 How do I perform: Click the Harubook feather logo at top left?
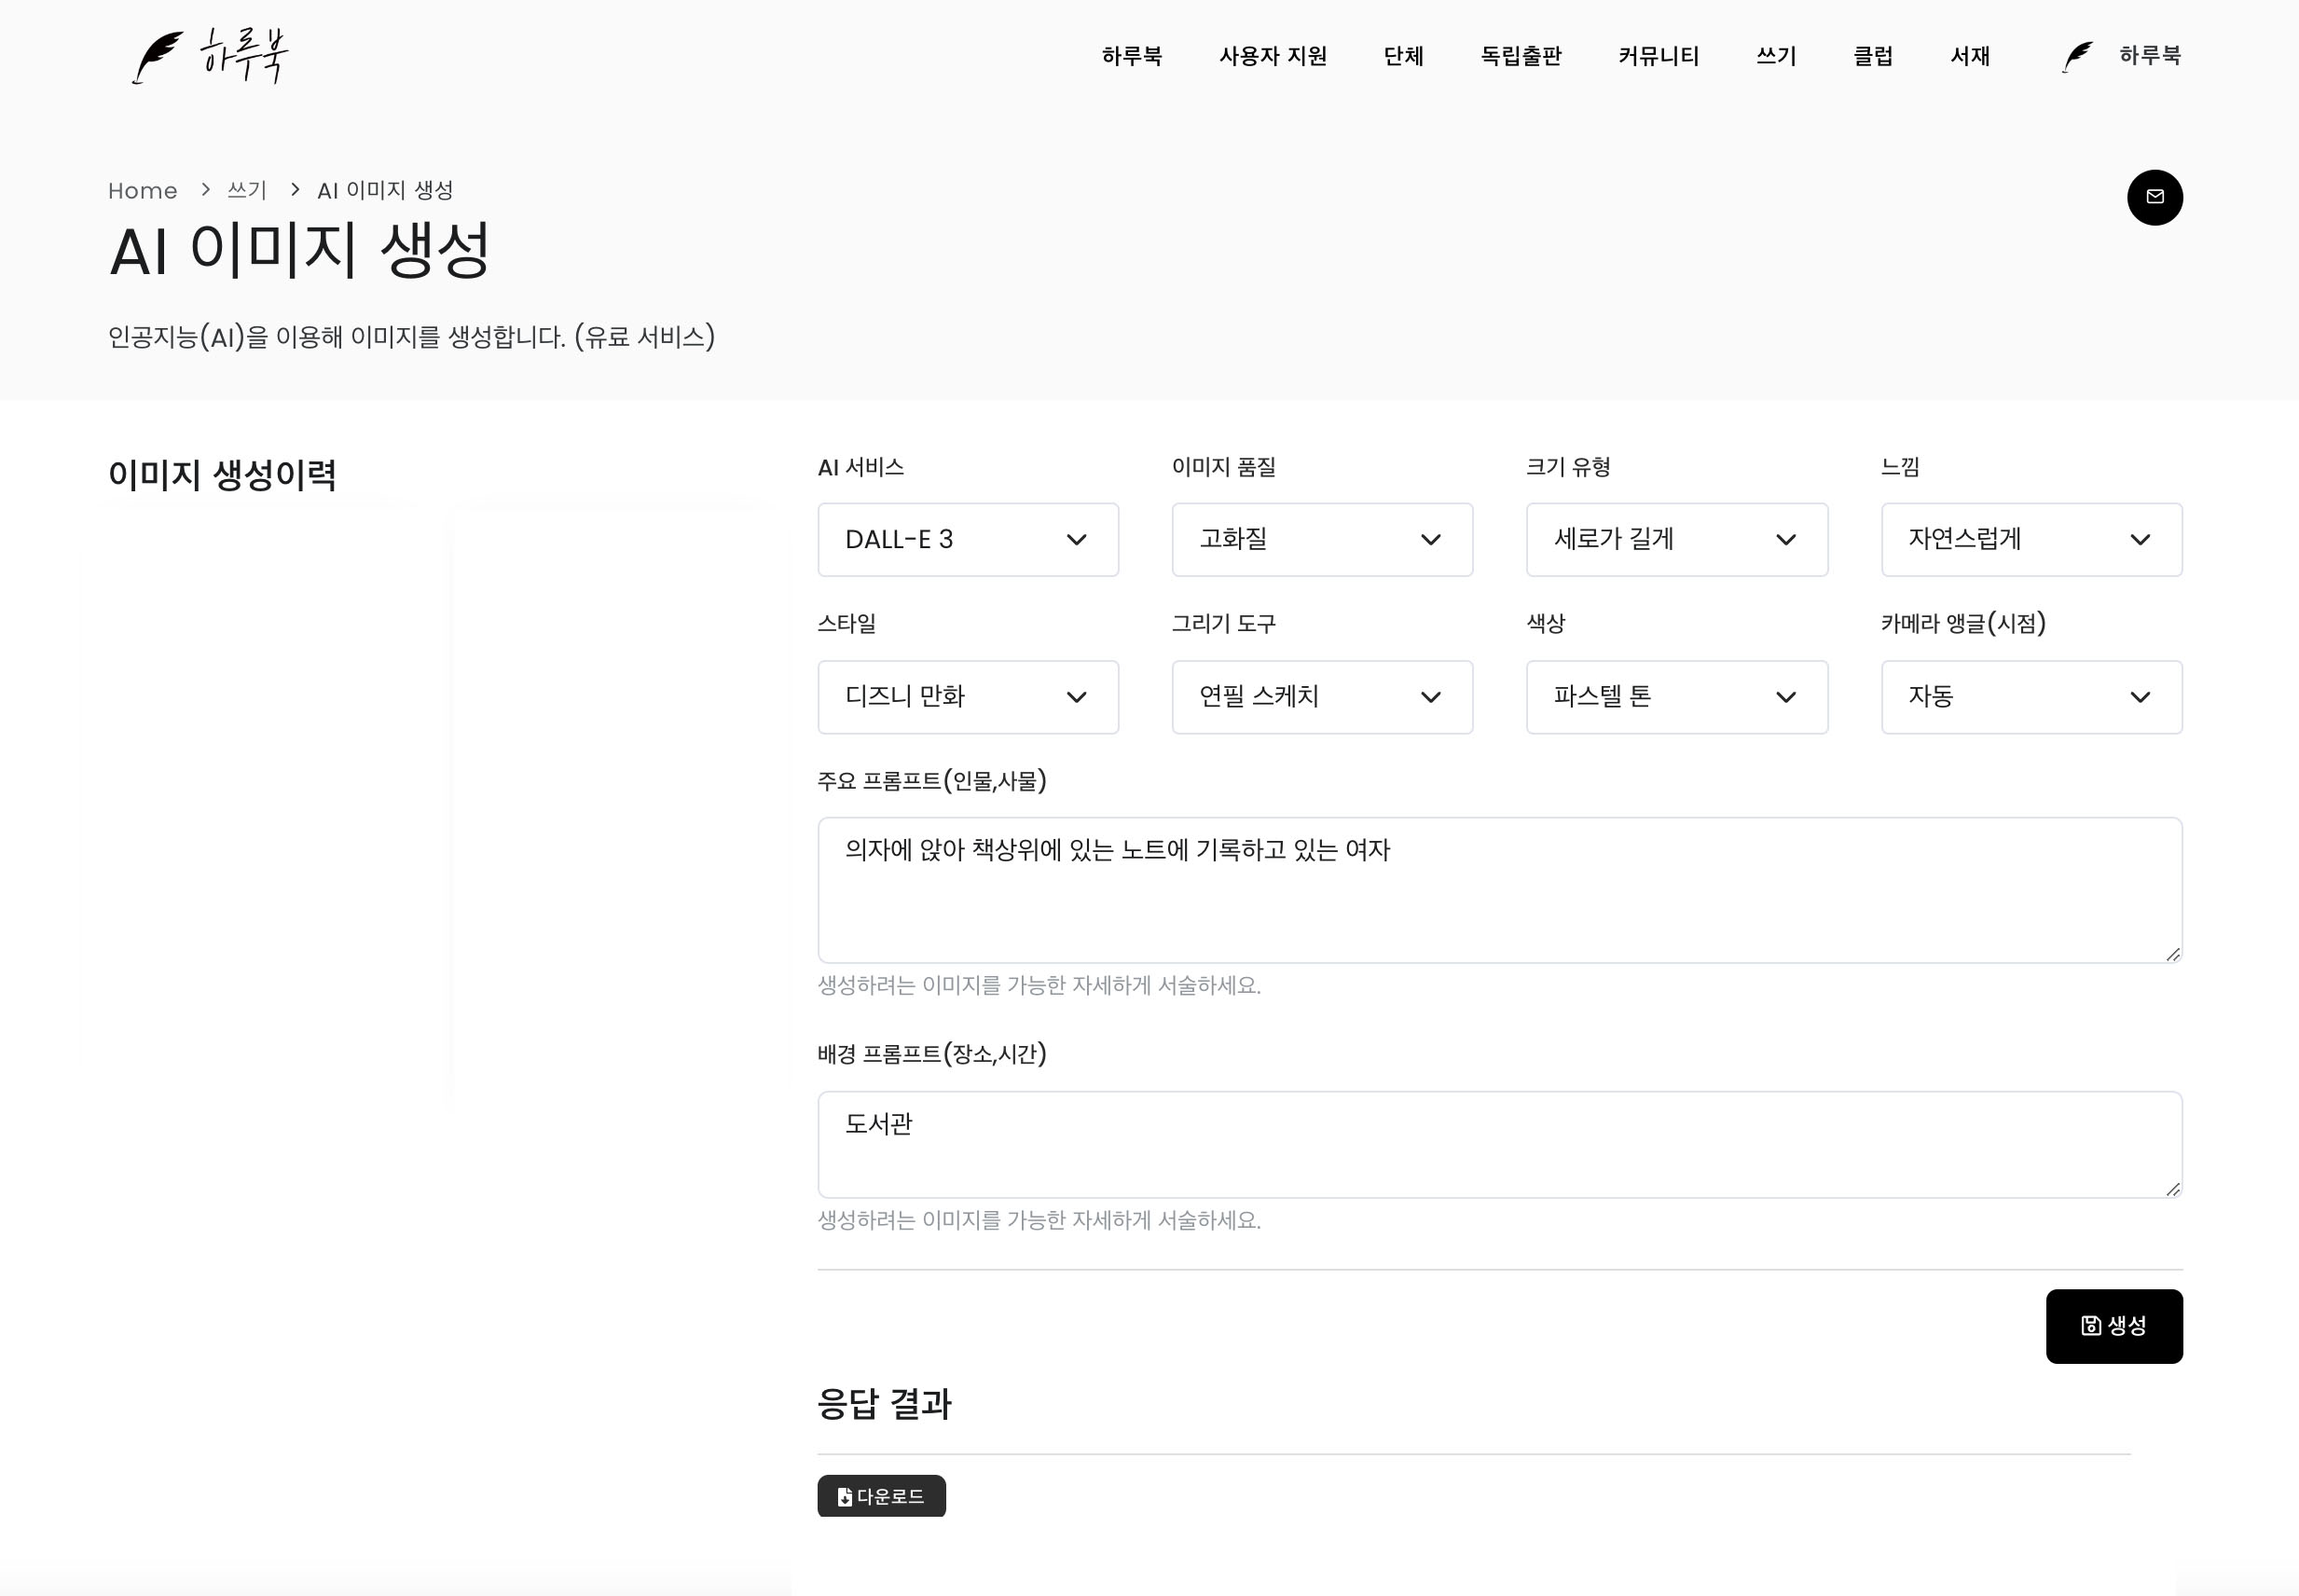click(x=210, y=56)
